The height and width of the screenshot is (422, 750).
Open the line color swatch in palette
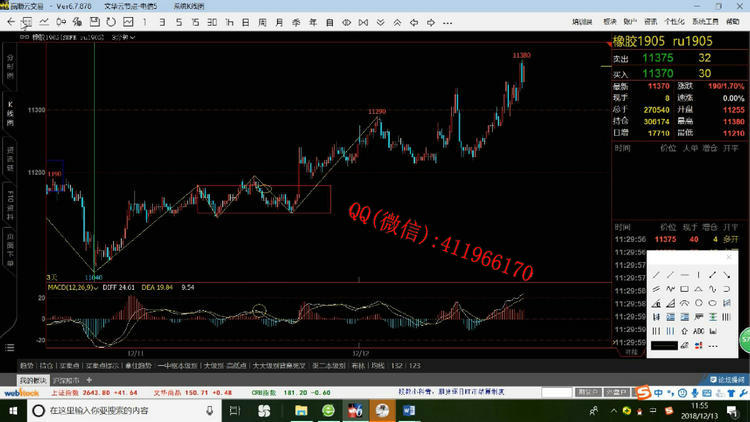tap(664, 346)
